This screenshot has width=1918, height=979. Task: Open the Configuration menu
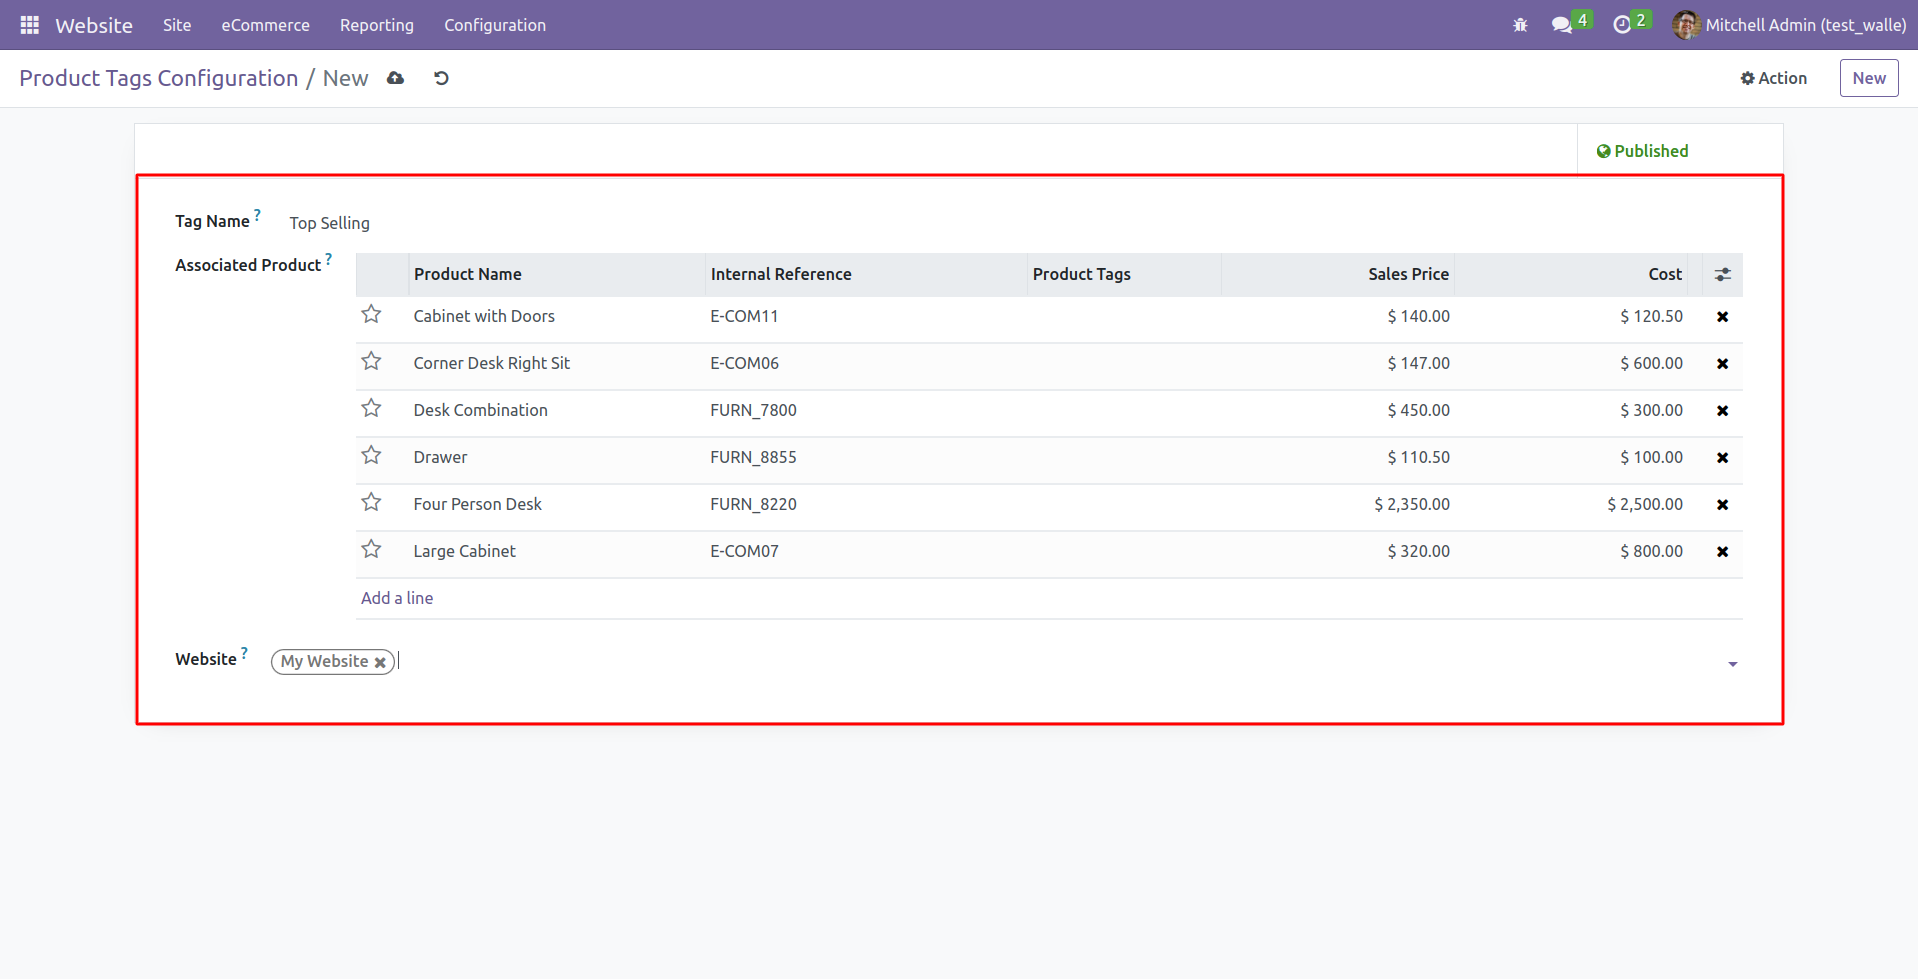(495, 25)
